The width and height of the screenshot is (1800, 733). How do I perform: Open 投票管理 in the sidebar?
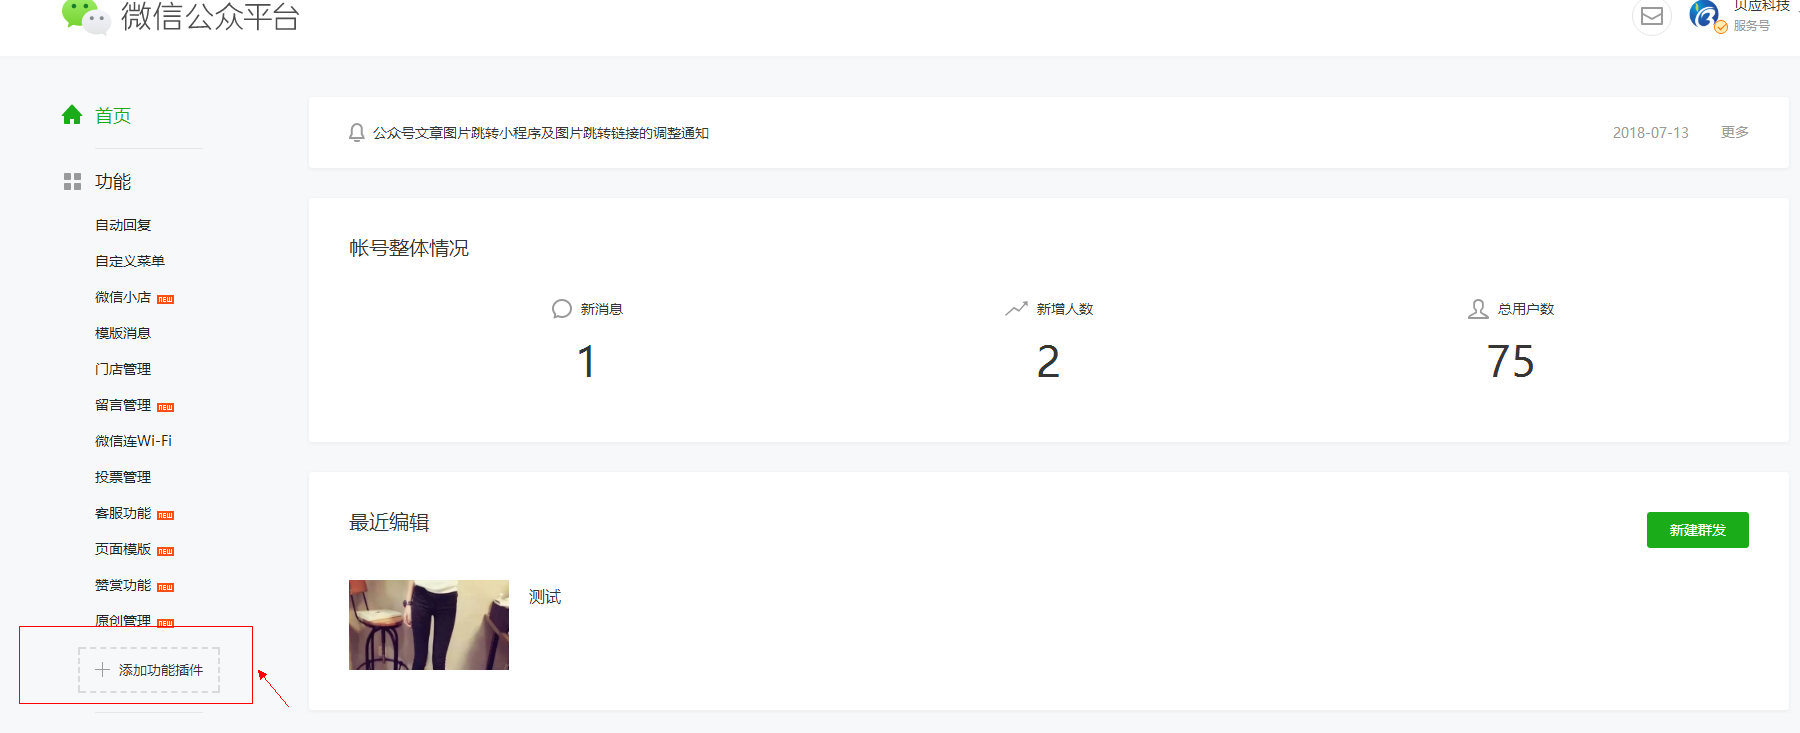(123, 477)
